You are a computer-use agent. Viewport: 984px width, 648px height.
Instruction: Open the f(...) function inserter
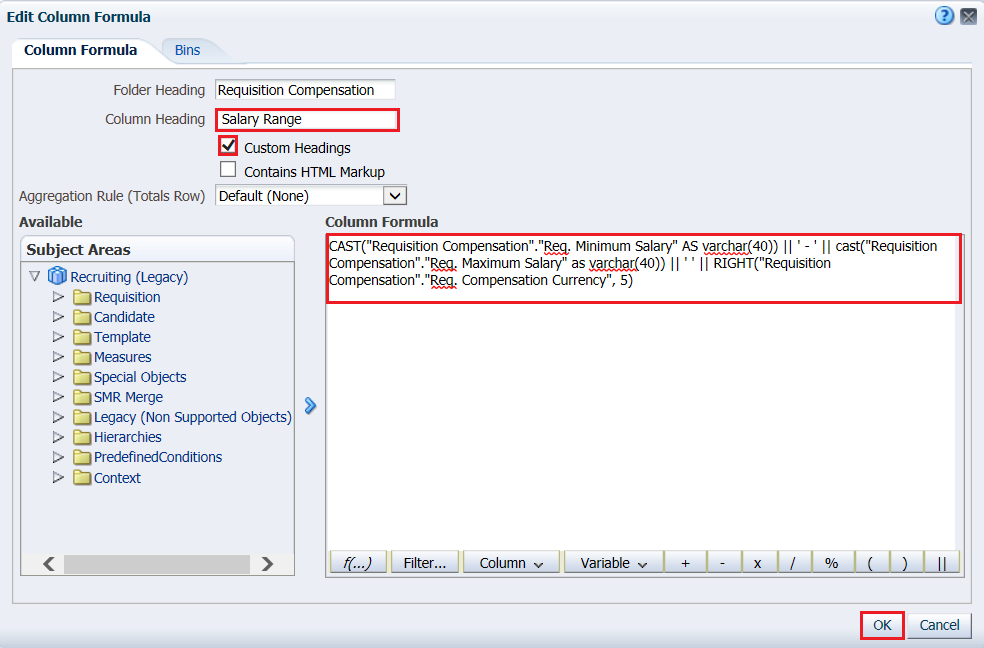tap(358, 563)
